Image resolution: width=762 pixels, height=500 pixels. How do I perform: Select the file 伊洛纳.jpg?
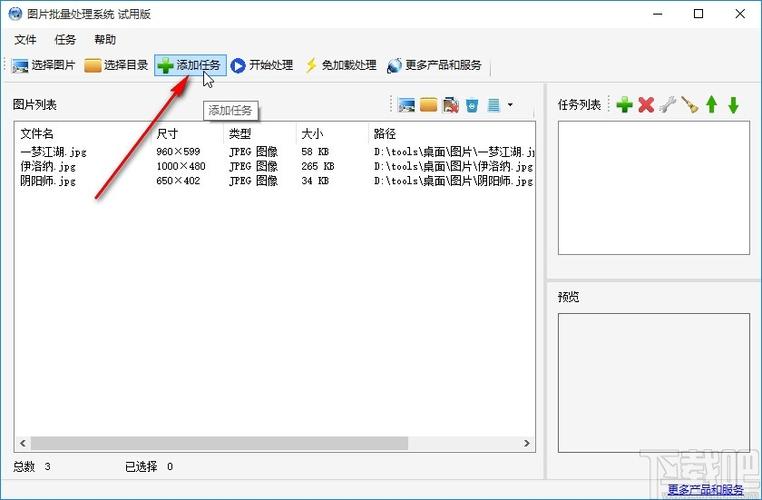tap(48, 166)
